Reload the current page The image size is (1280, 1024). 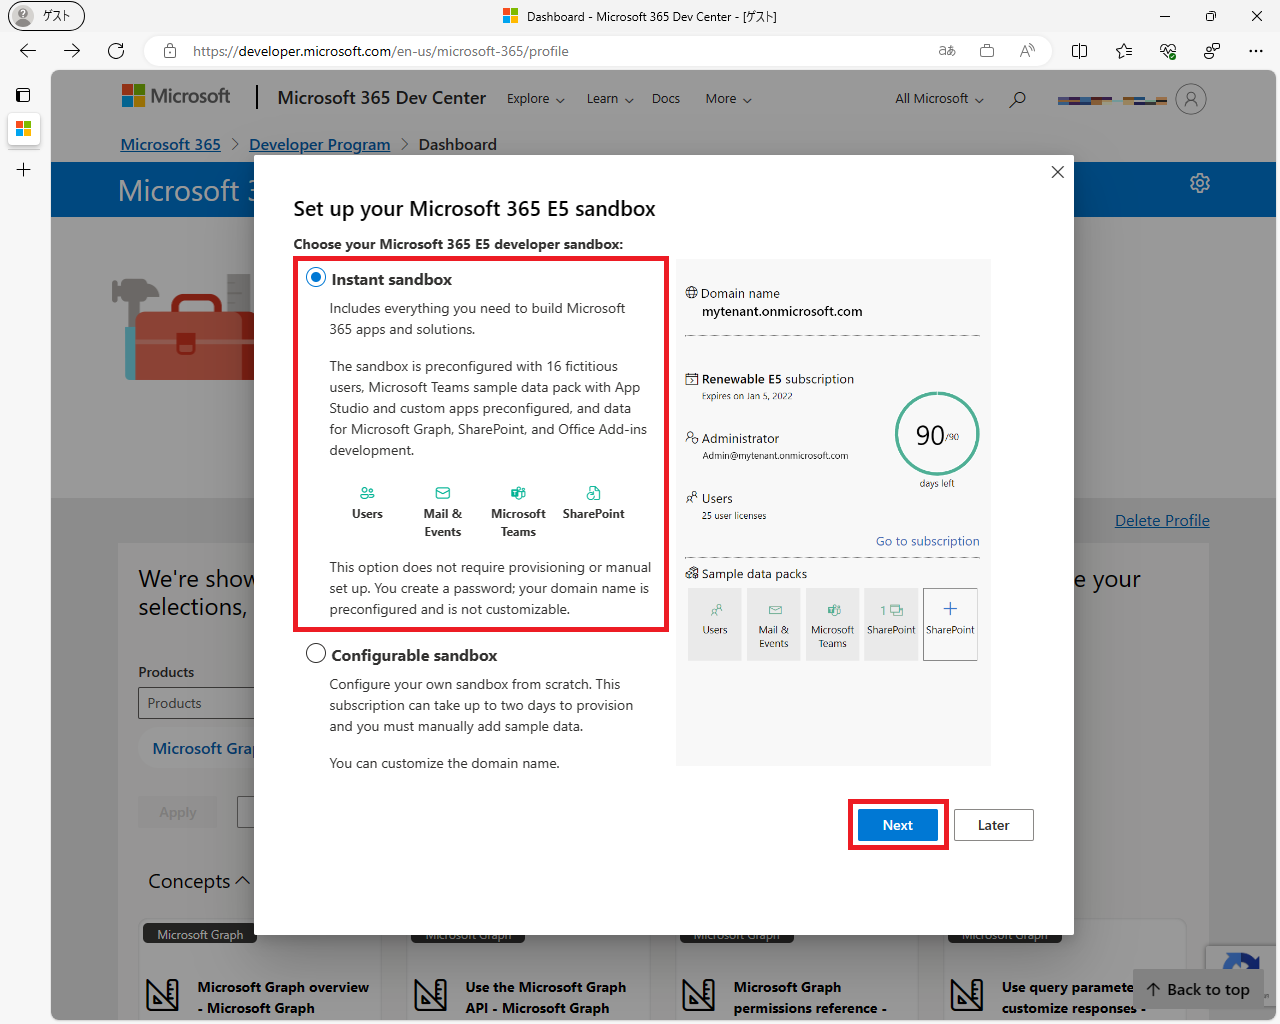click(x=116, y=51)
